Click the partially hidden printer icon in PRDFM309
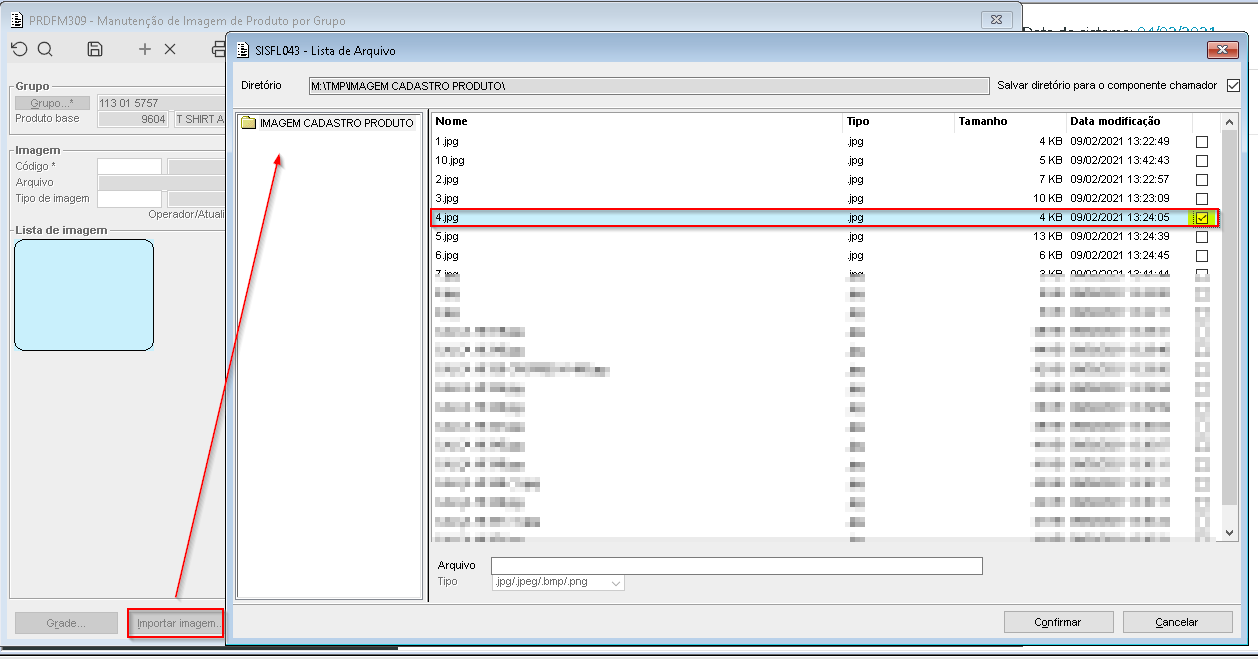The height and width of the screenshot is (659, 1258). tap(219, 49)
